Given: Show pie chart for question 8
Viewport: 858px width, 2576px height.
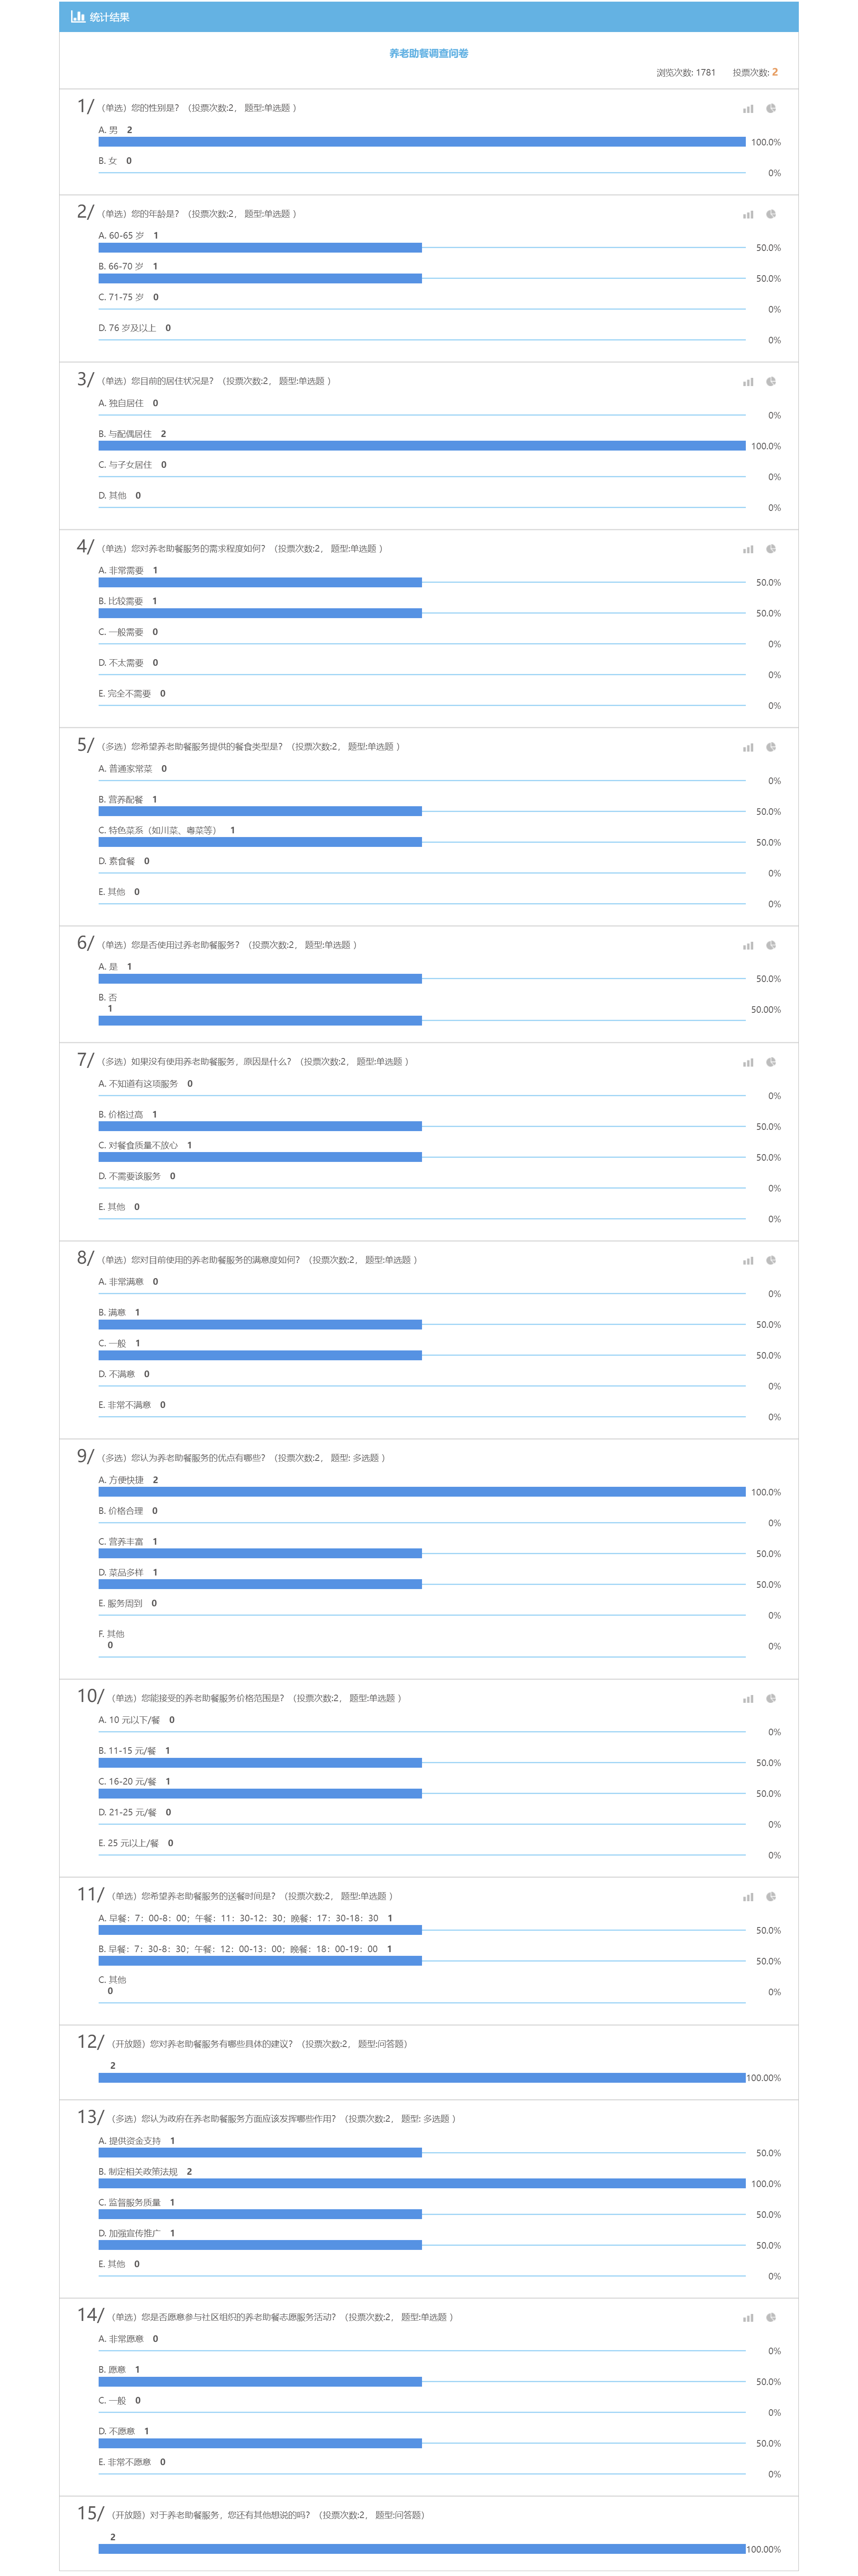Looking at the screenshot, I should [x=771, y=1260].
